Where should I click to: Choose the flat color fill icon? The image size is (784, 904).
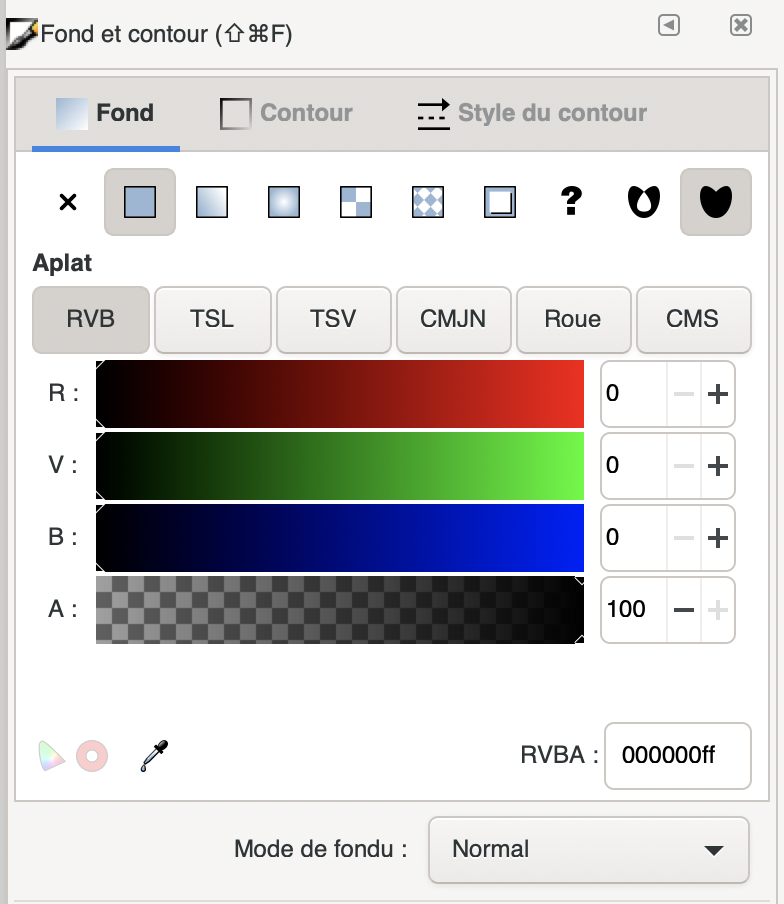click(140, 202)
